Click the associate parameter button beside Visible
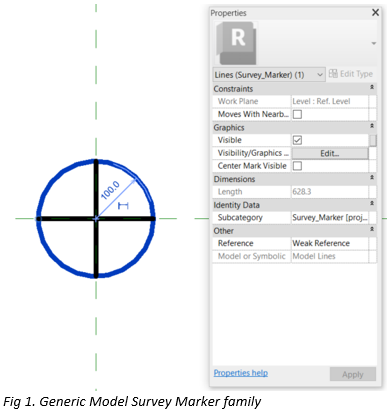Screen dimensions: 387x413 (x=373, y=140)
